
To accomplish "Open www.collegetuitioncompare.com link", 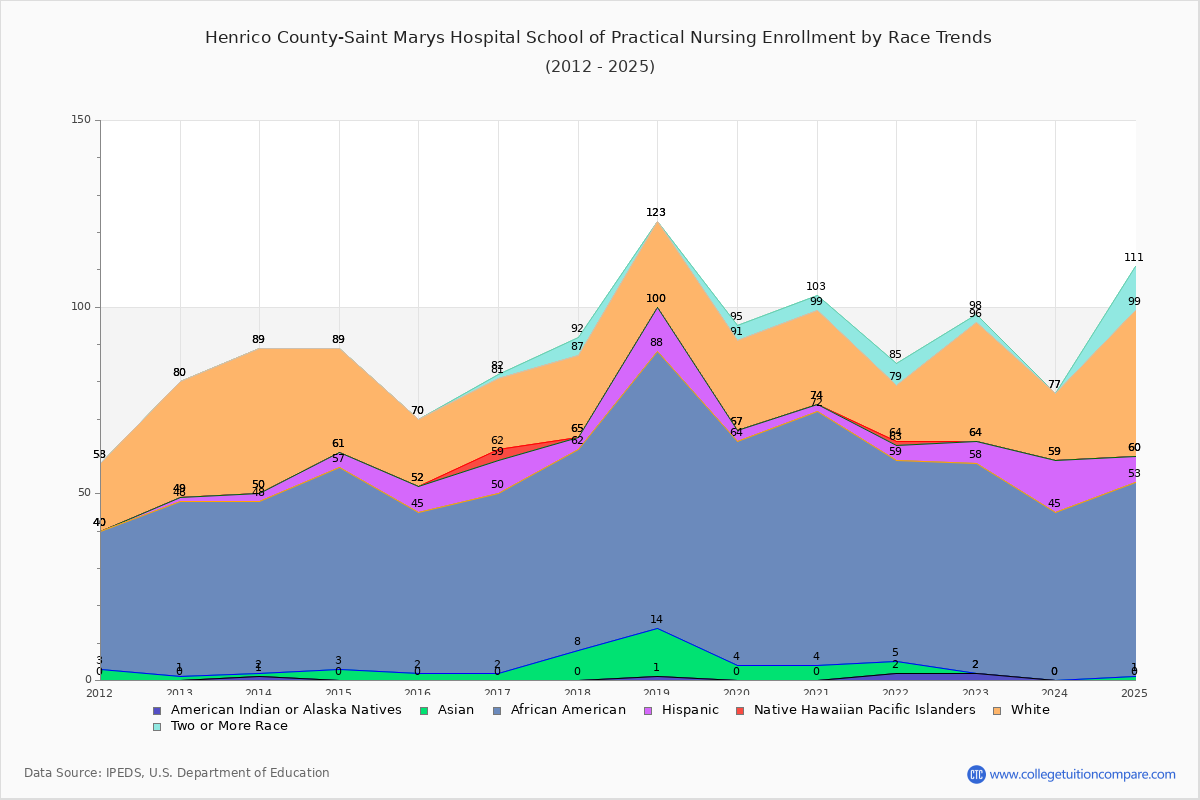I will point(1083,774).
